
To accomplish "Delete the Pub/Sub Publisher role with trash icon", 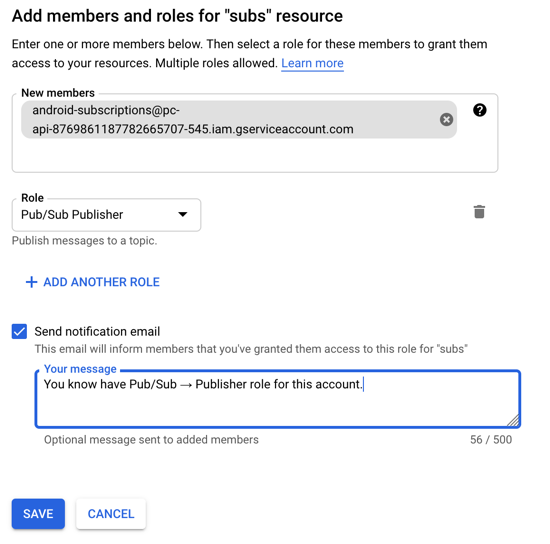I will (x=479, y=212).
